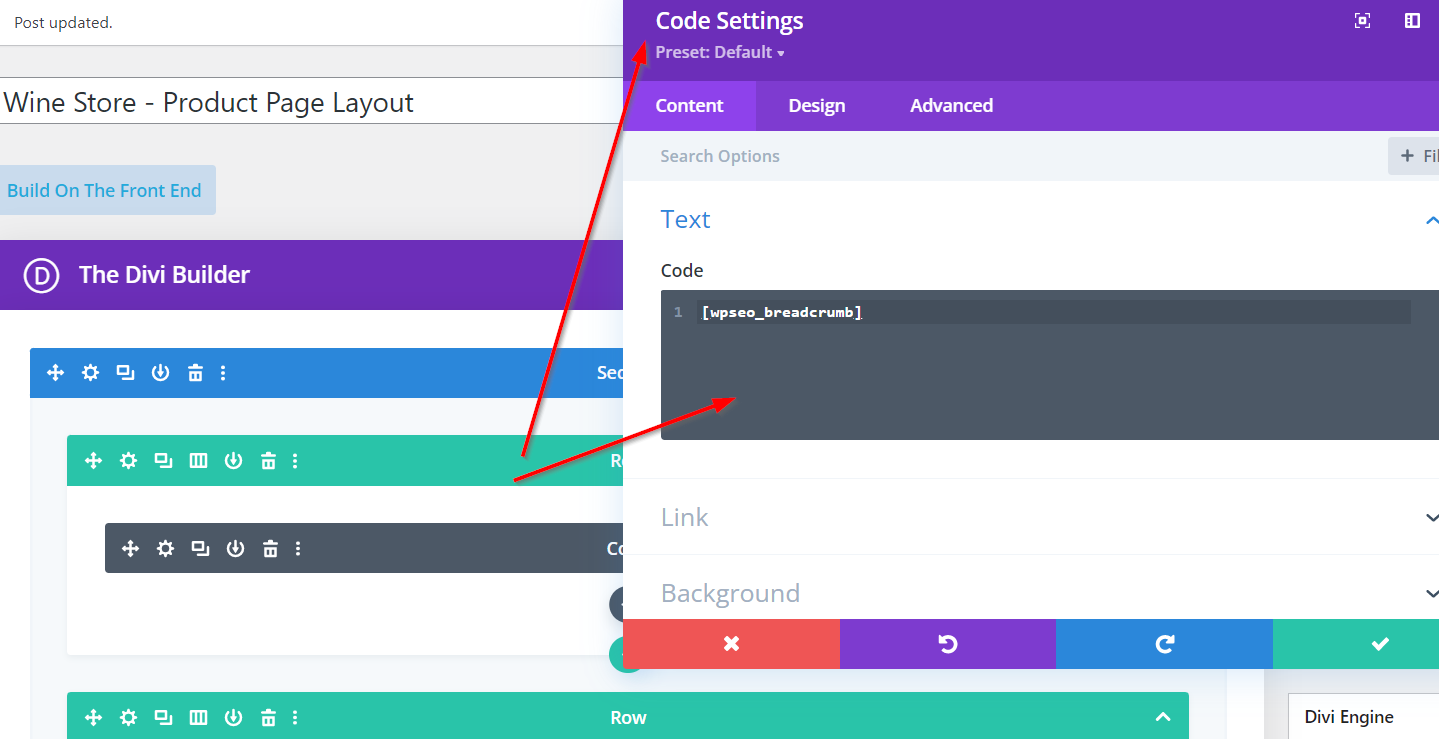The height and width of the screenshot is (739, 1439).
Task: Toggle disable on the Code module
Action: click(235, 548)
